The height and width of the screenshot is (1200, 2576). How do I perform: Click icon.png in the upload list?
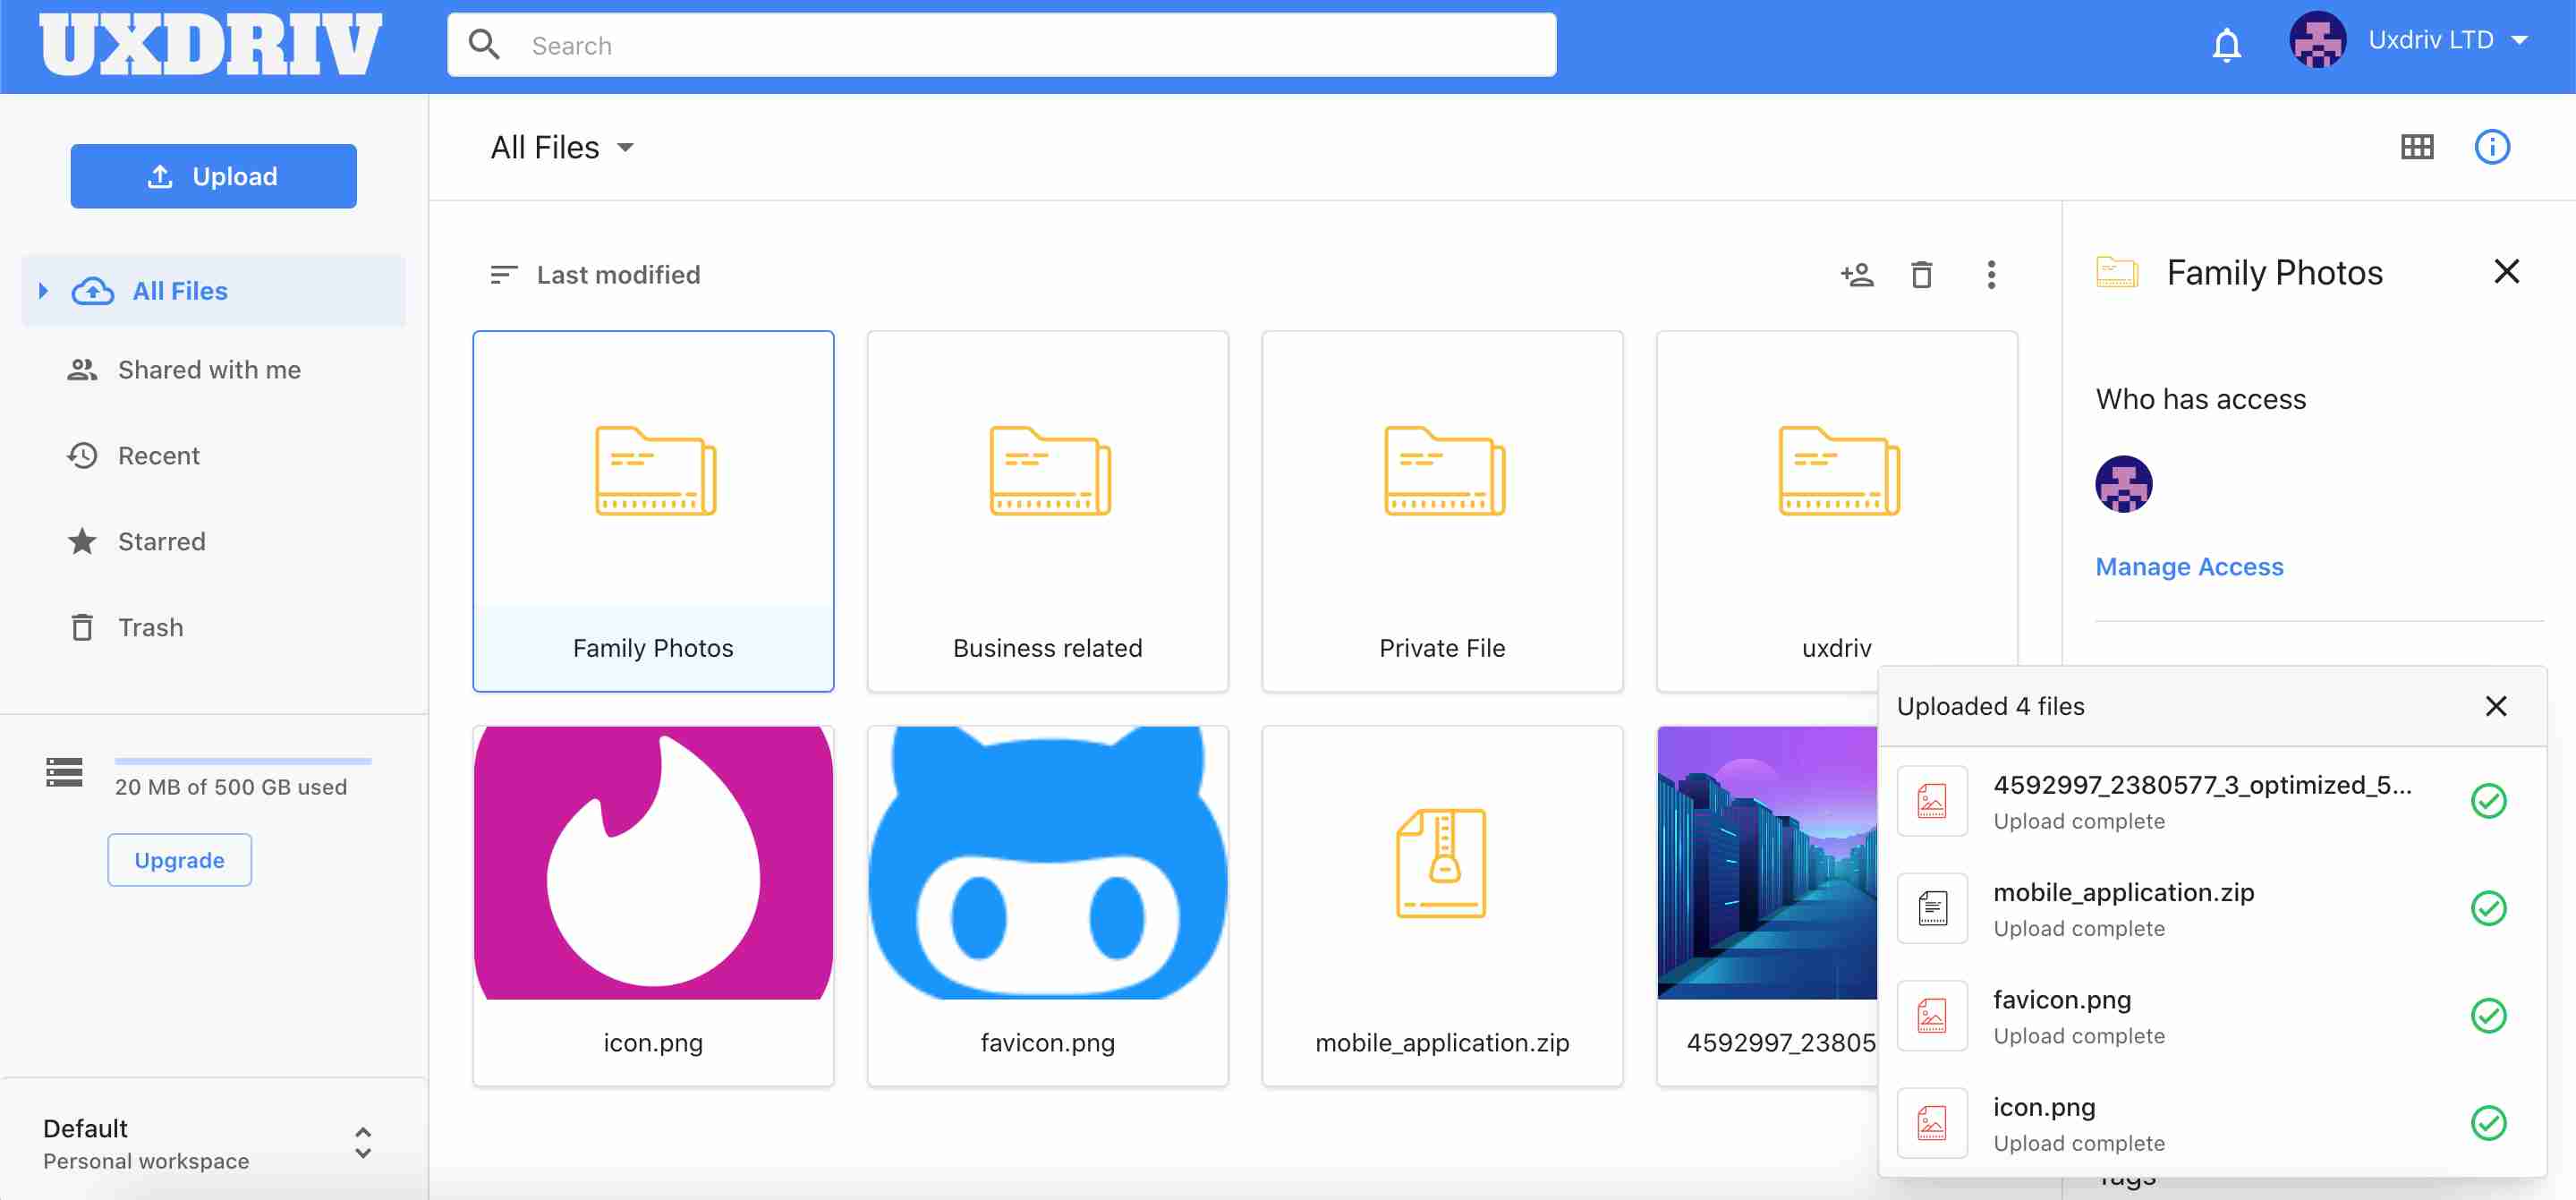tap(2044, 1107)
